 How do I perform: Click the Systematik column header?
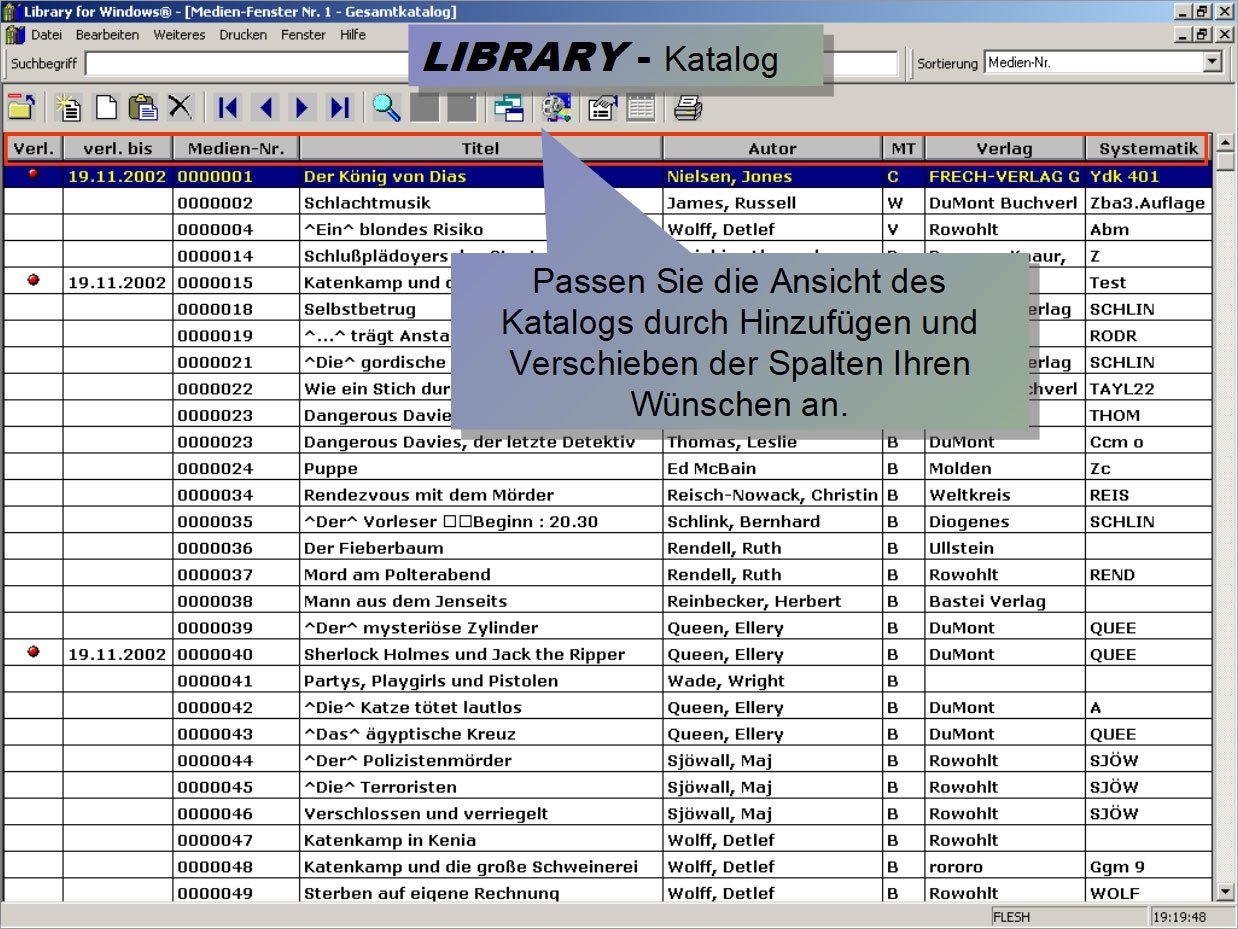[1148, 149]
